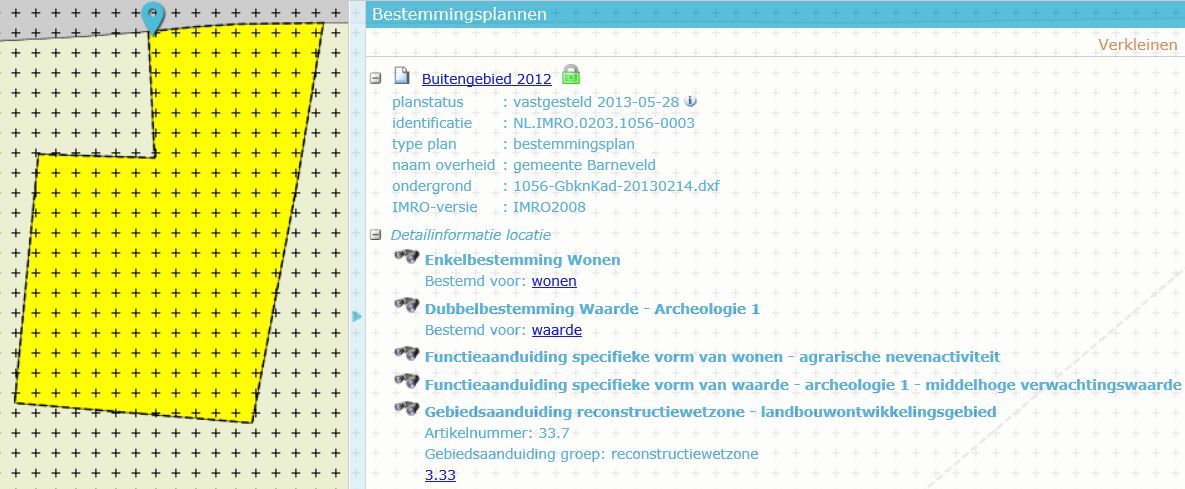Open the article 3.33 link
Image resolution: width=1185 pixels, height=489 pixels.
click(441, 475)
